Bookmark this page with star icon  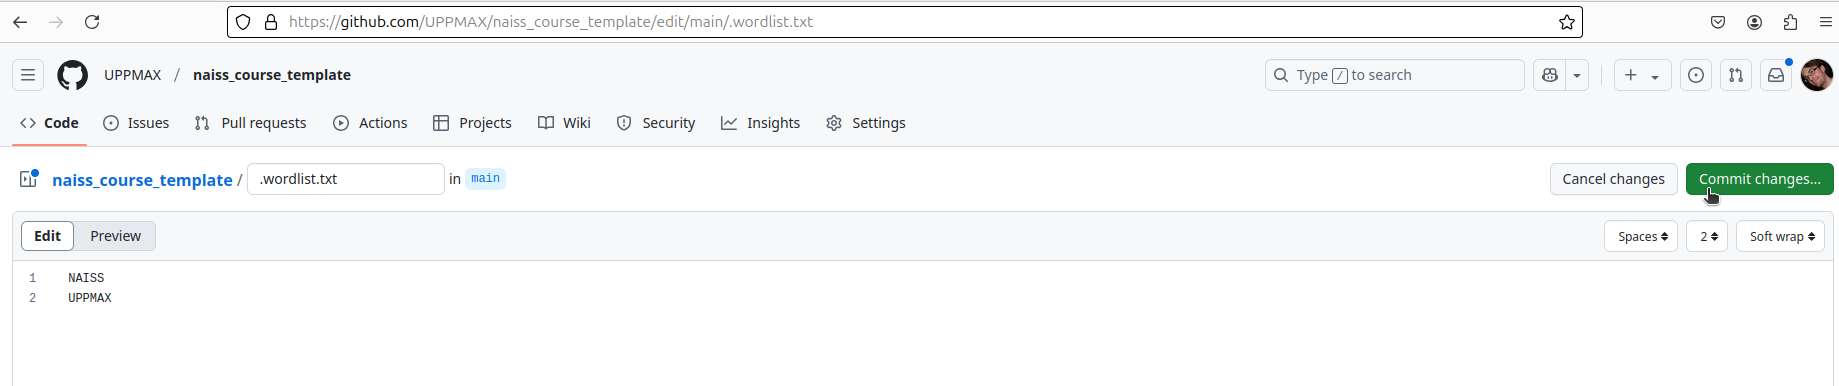tap(1566, 22)
